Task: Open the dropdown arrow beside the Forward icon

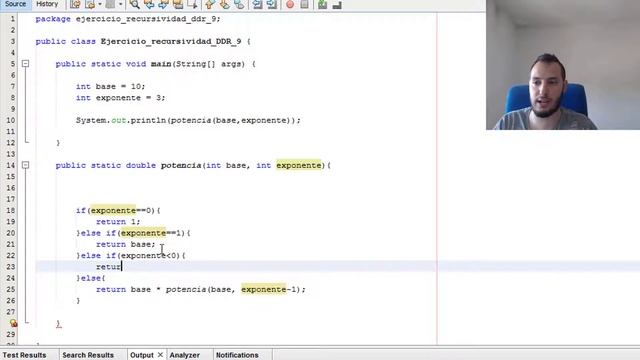Action: pos(120,4)
